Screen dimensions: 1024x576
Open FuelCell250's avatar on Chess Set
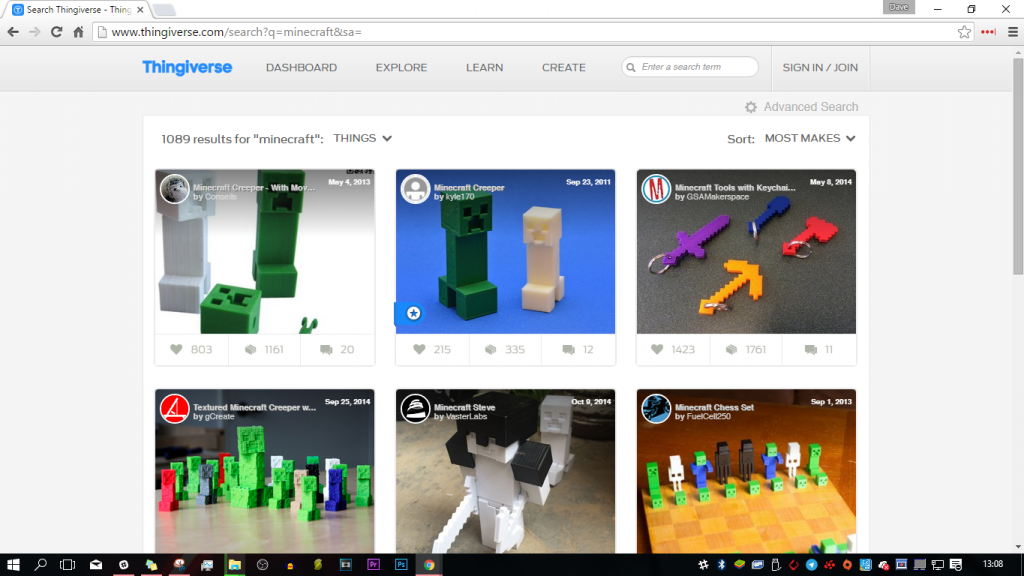656,409
